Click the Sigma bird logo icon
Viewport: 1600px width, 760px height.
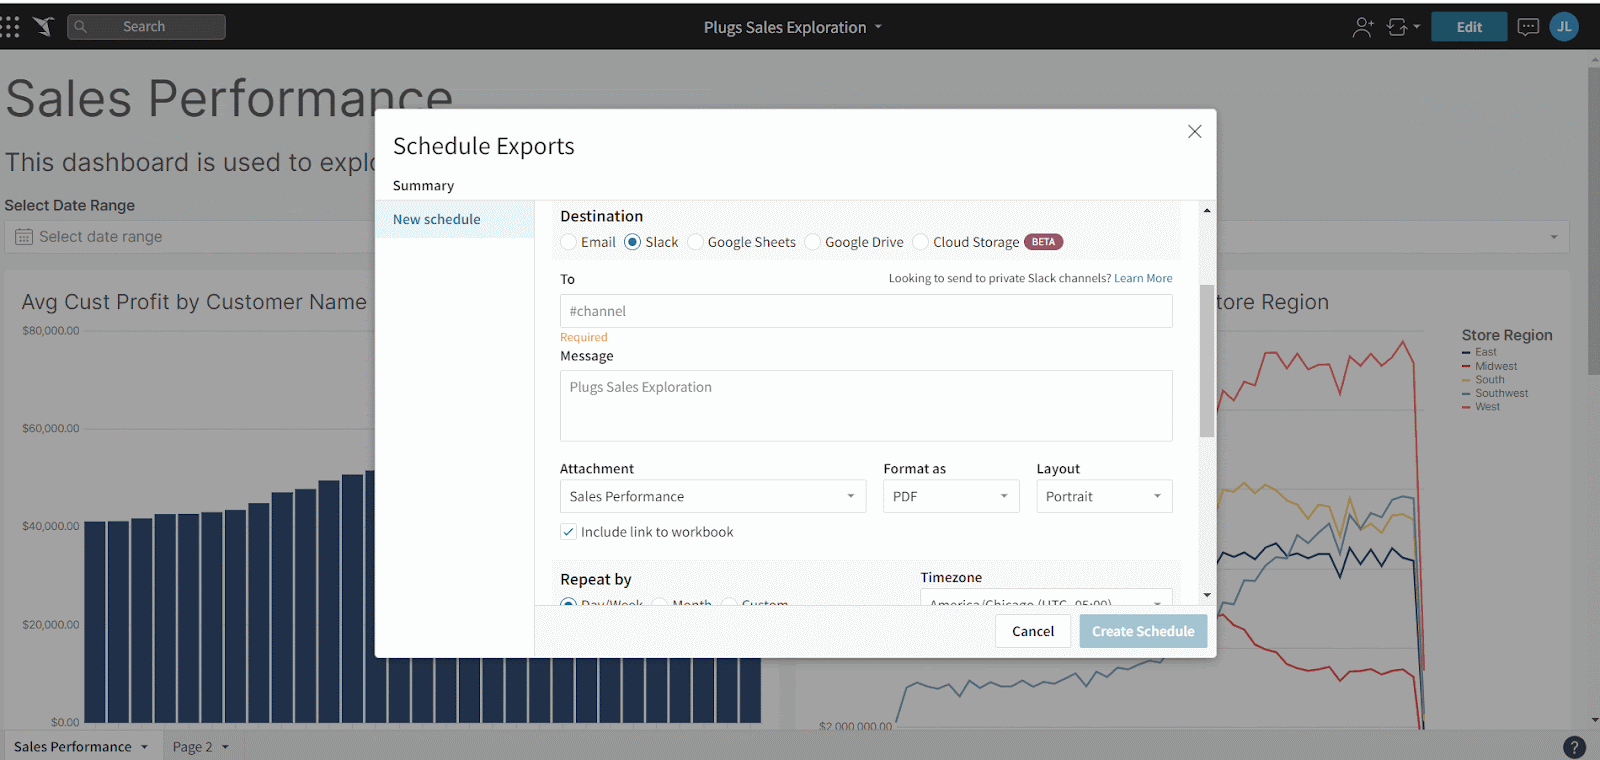click(x=44, y=27)
